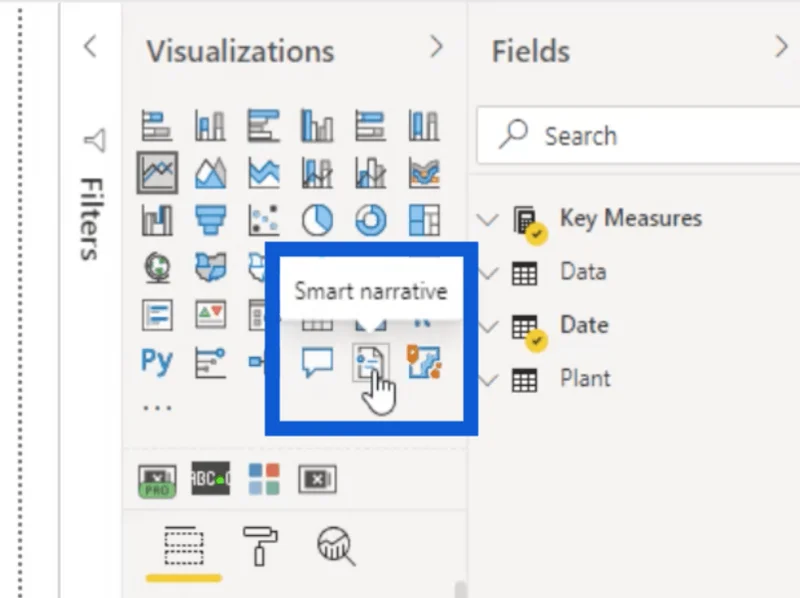Select the four colored squares custom visual
The height and width of the screenshot is (598, 800).
click(264, 479)
